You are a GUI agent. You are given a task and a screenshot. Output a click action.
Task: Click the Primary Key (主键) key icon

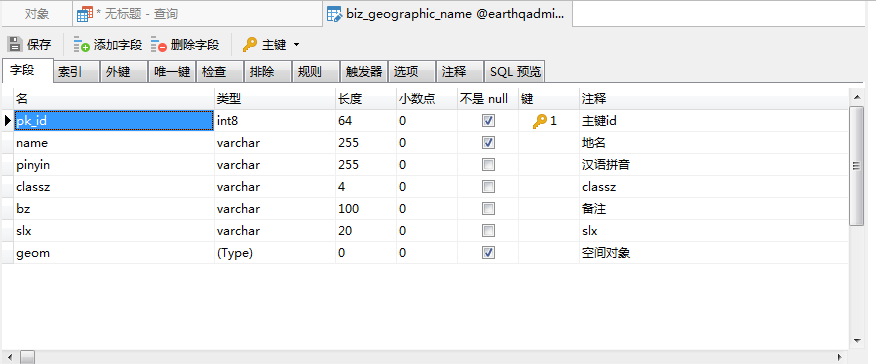pos(250,45)
